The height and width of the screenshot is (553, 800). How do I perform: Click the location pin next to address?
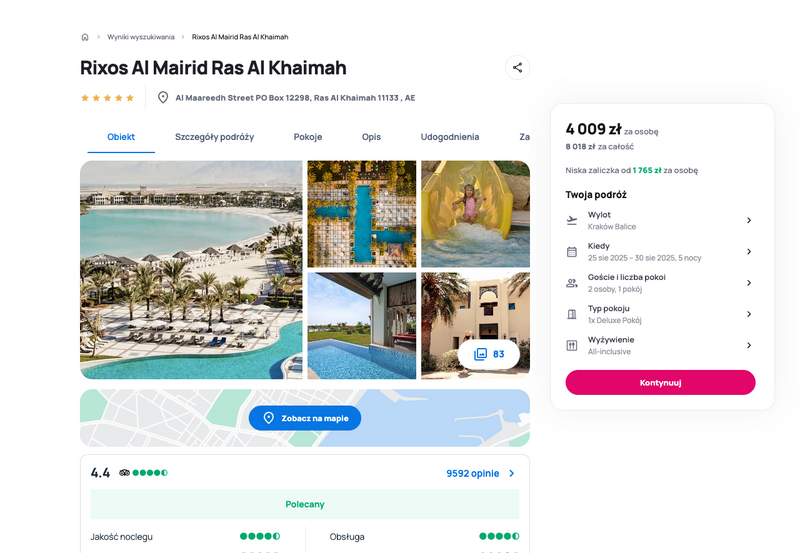point(163,97)
